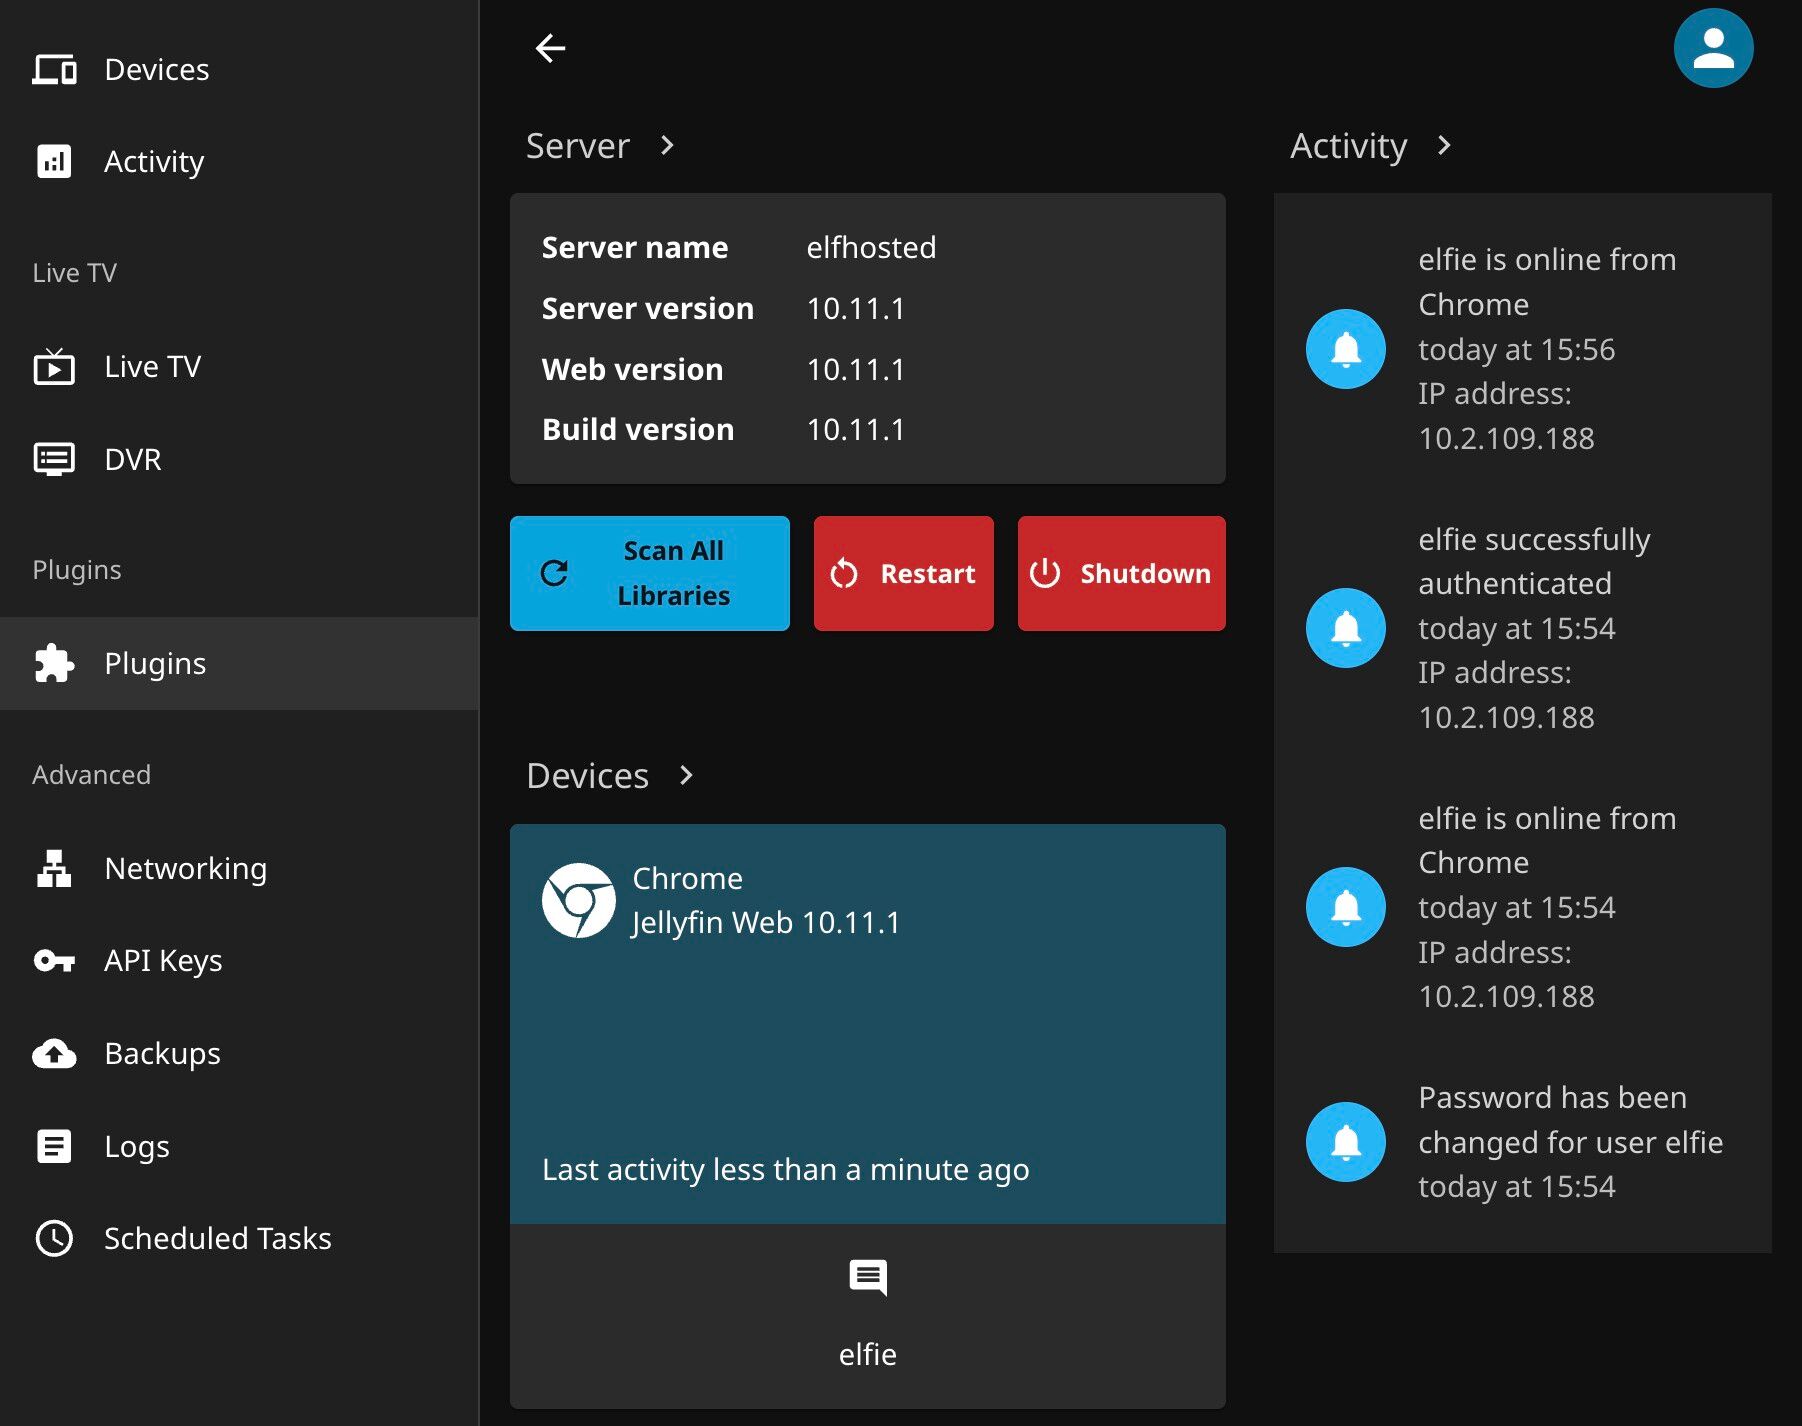The height and width of the screenshot is (1426, 1802).
Task: Click 'Password has been changed for user elfie'
Action: pos(1570,1119)
